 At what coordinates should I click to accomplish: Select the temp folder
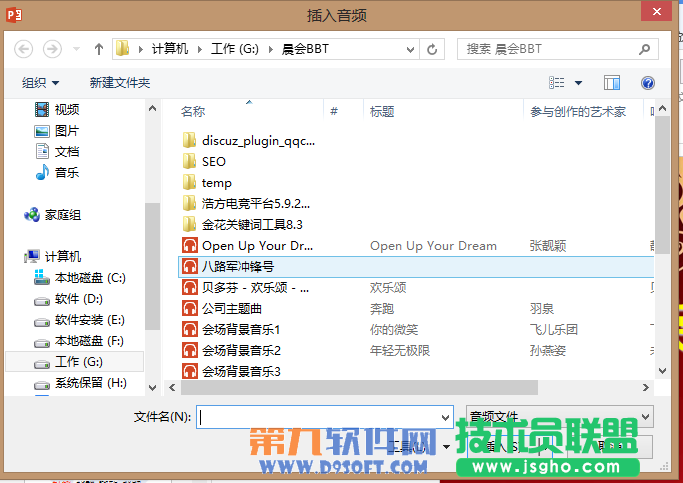[207, 182]
